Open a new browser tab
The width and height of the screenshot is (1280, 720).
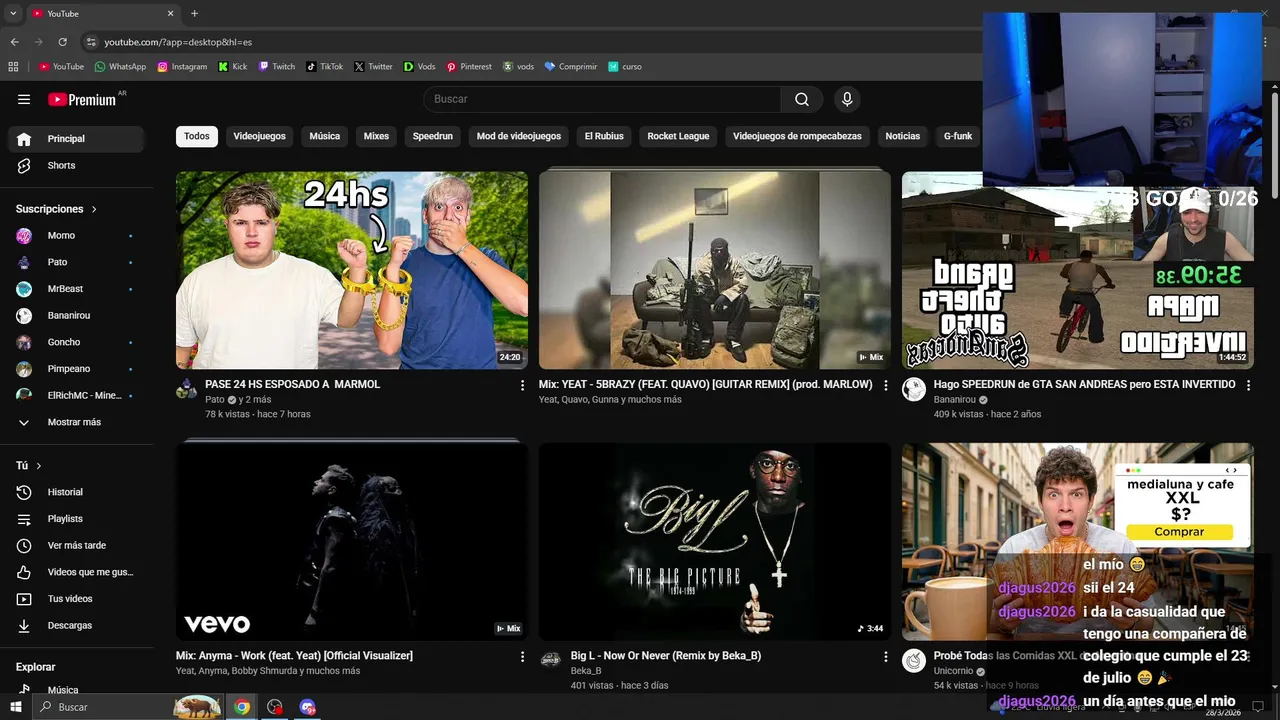(194, 14)
